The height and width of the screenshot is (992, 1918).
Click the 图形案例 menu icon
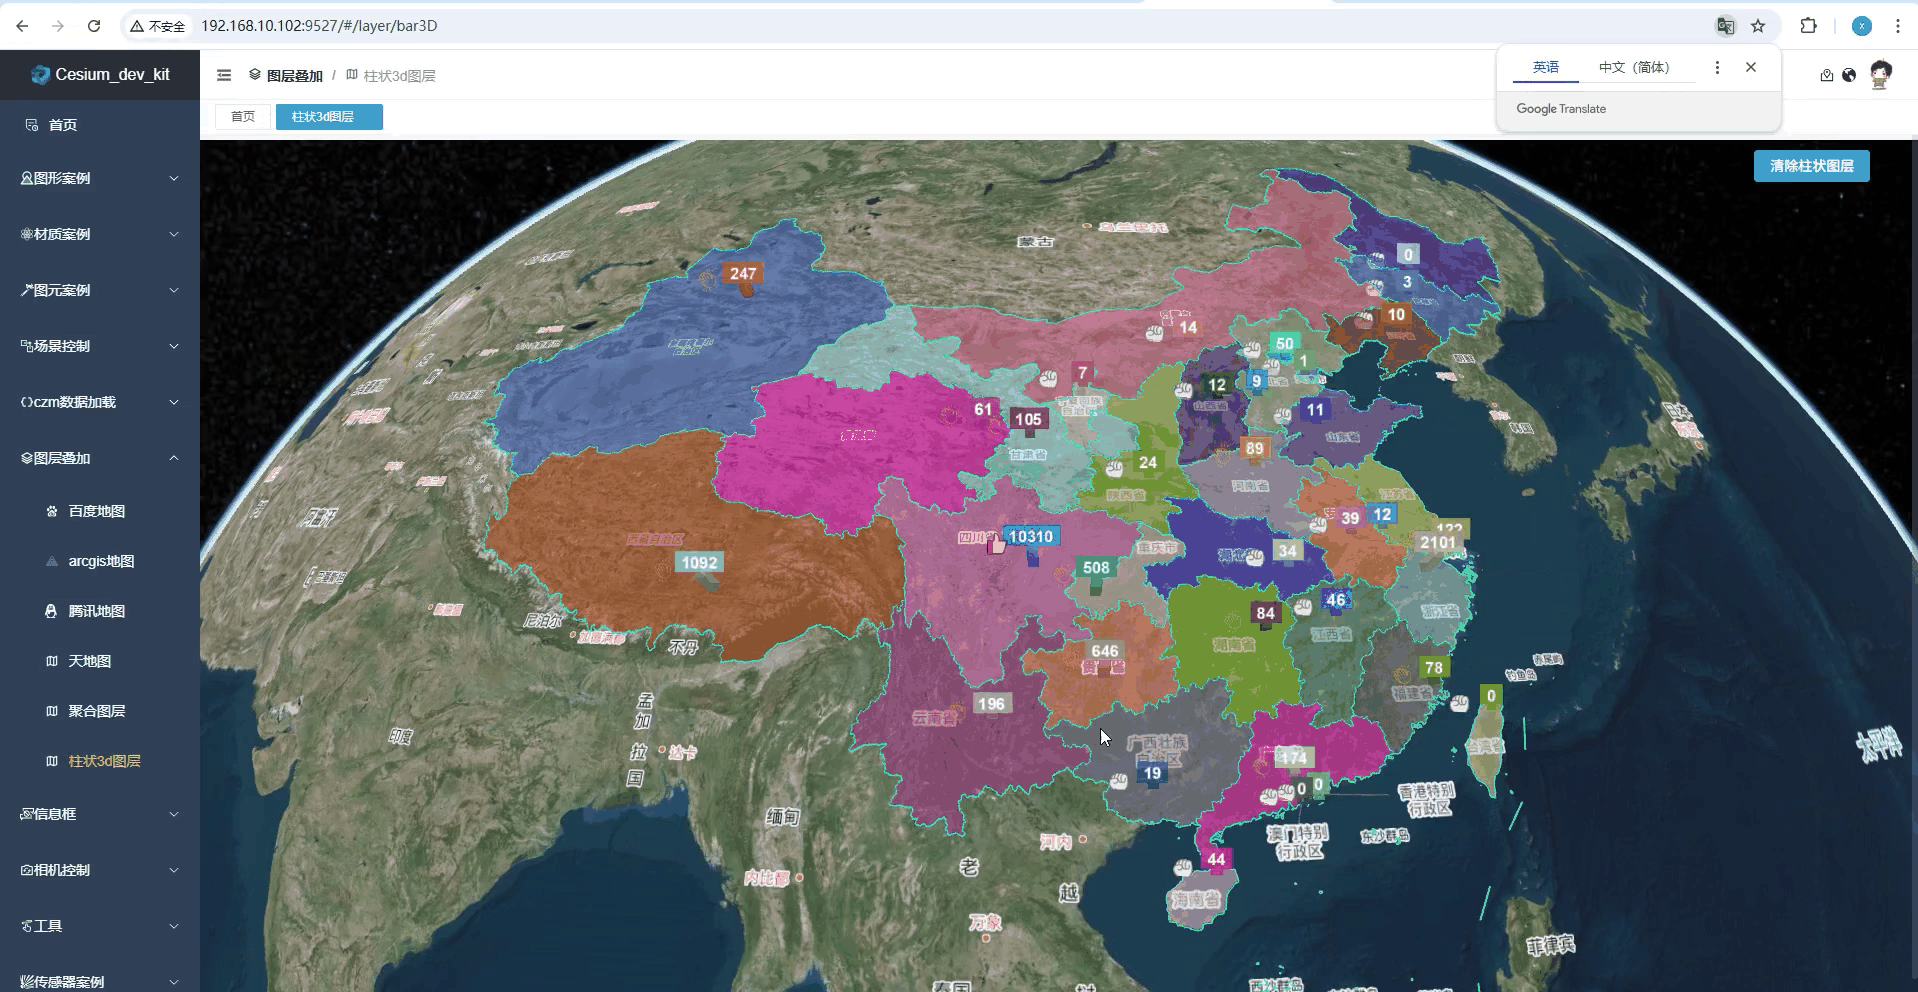[x=27, y=178]
